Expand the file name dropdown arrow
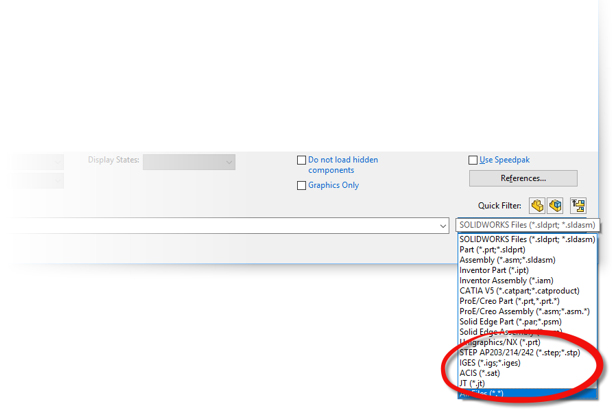Viewport: 612px width, 413px height. (x=443, y=226)
